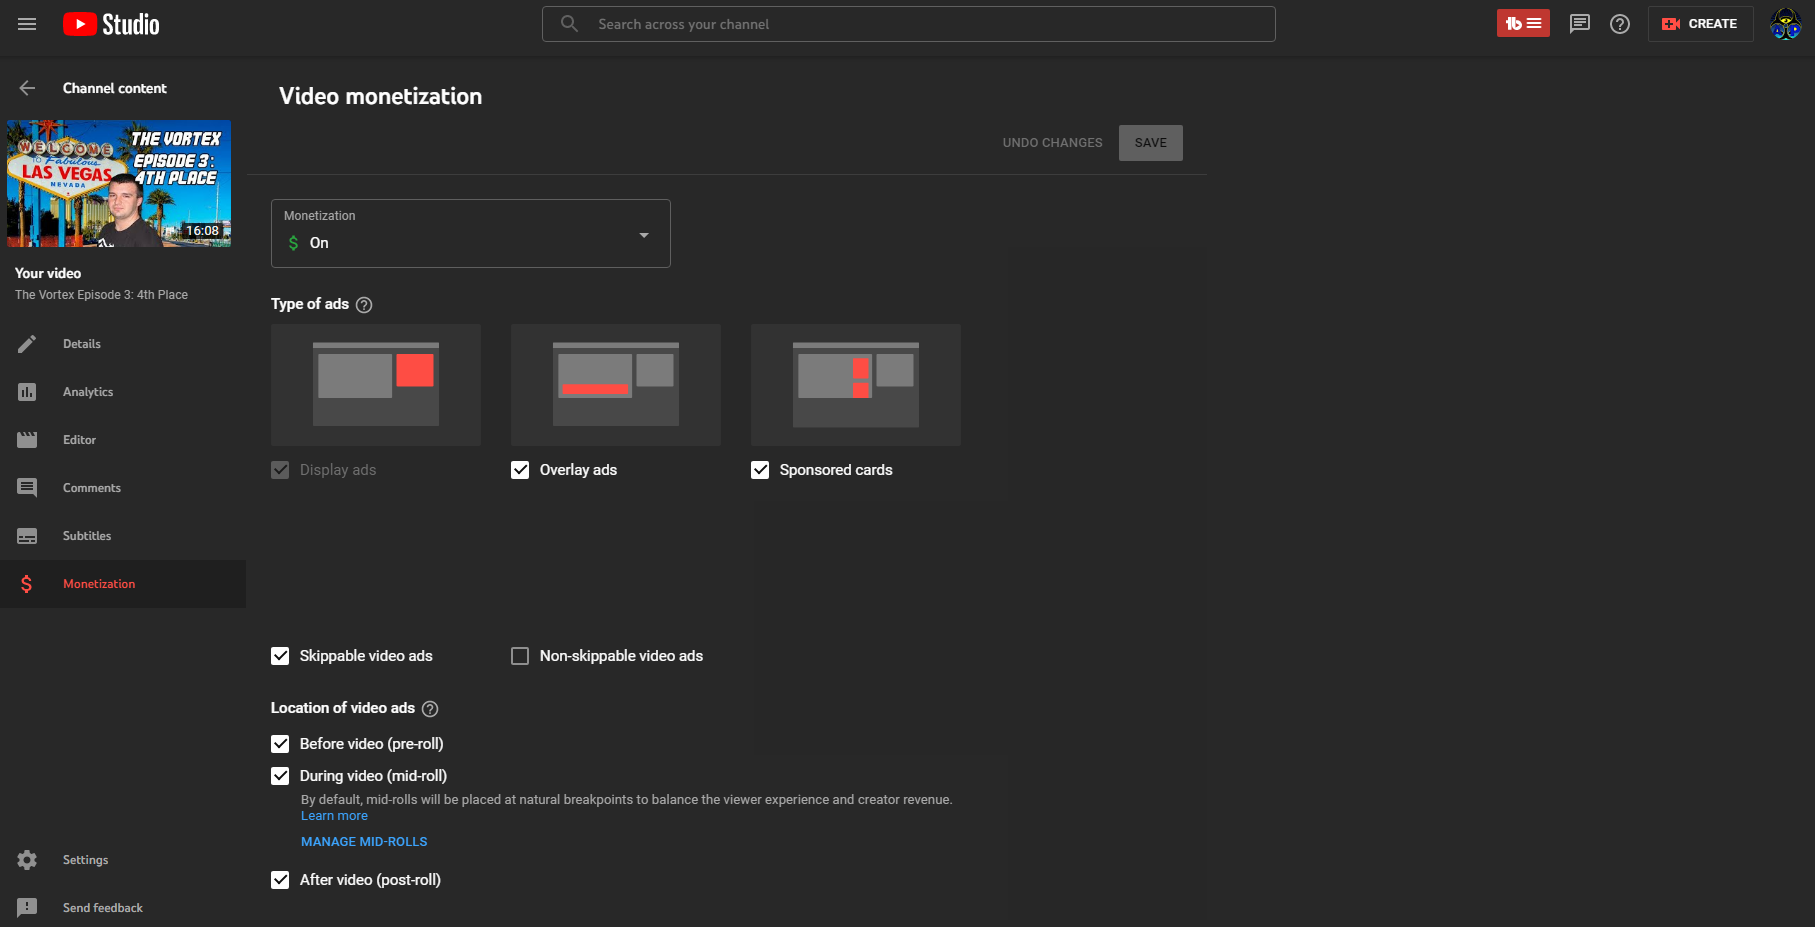Click the Monetization dollar sign icon
The height and width of the screenshot is (927, 1815).
click(27, 584)
